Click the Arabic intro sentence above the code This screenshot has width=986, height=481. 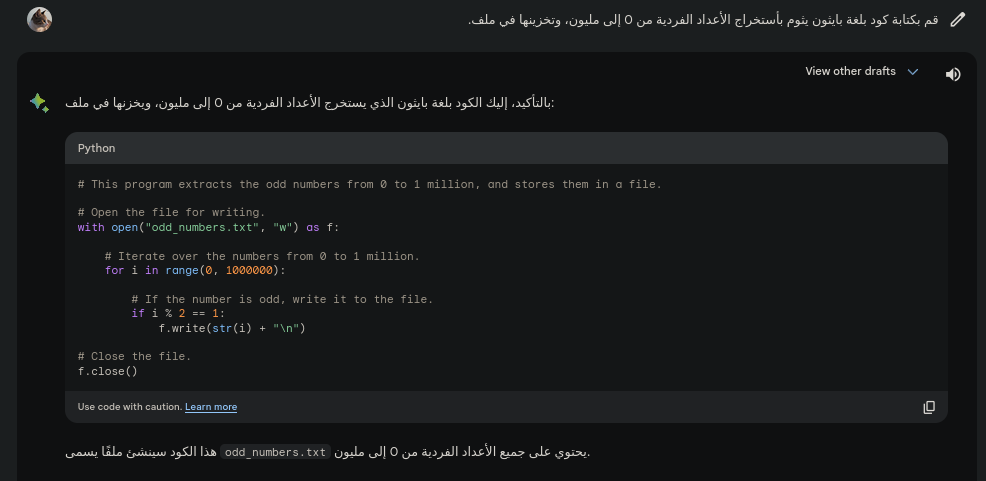point(310,103)
